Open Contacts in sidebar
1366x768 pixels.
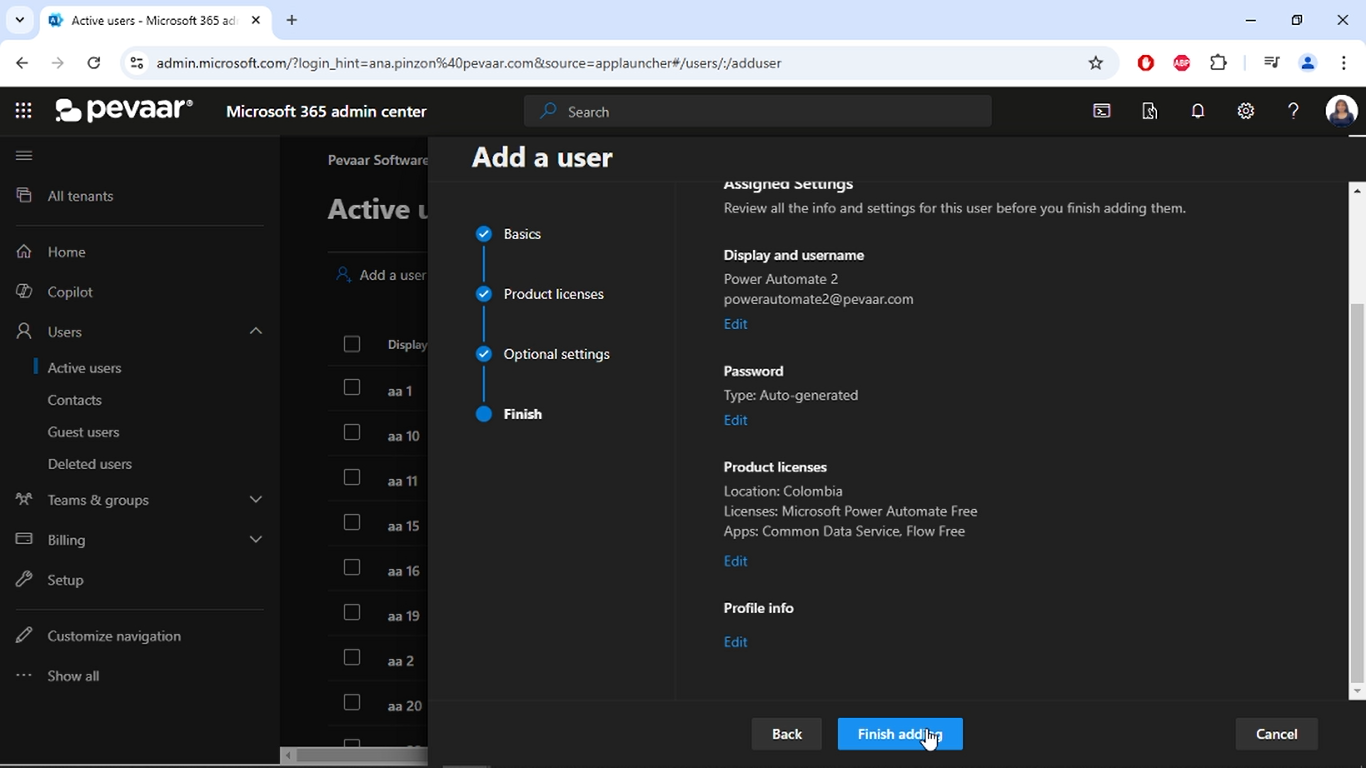coord(75,400)
